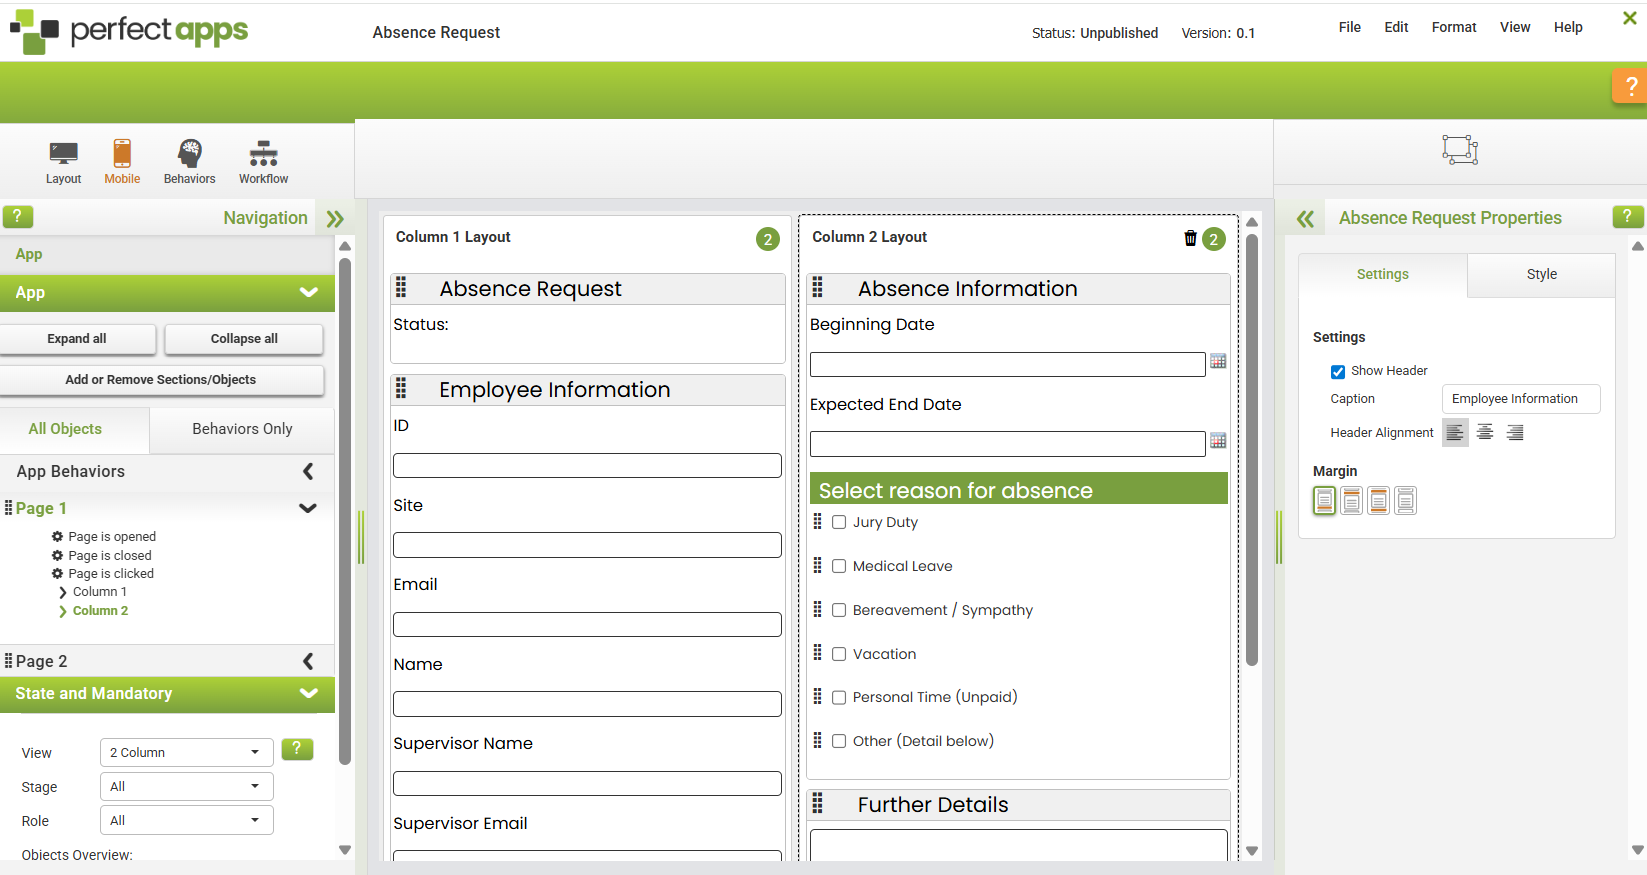The image size is (1647, 875).
Task: Toggle the Show Header checkbox
Action: point(1338,372)
